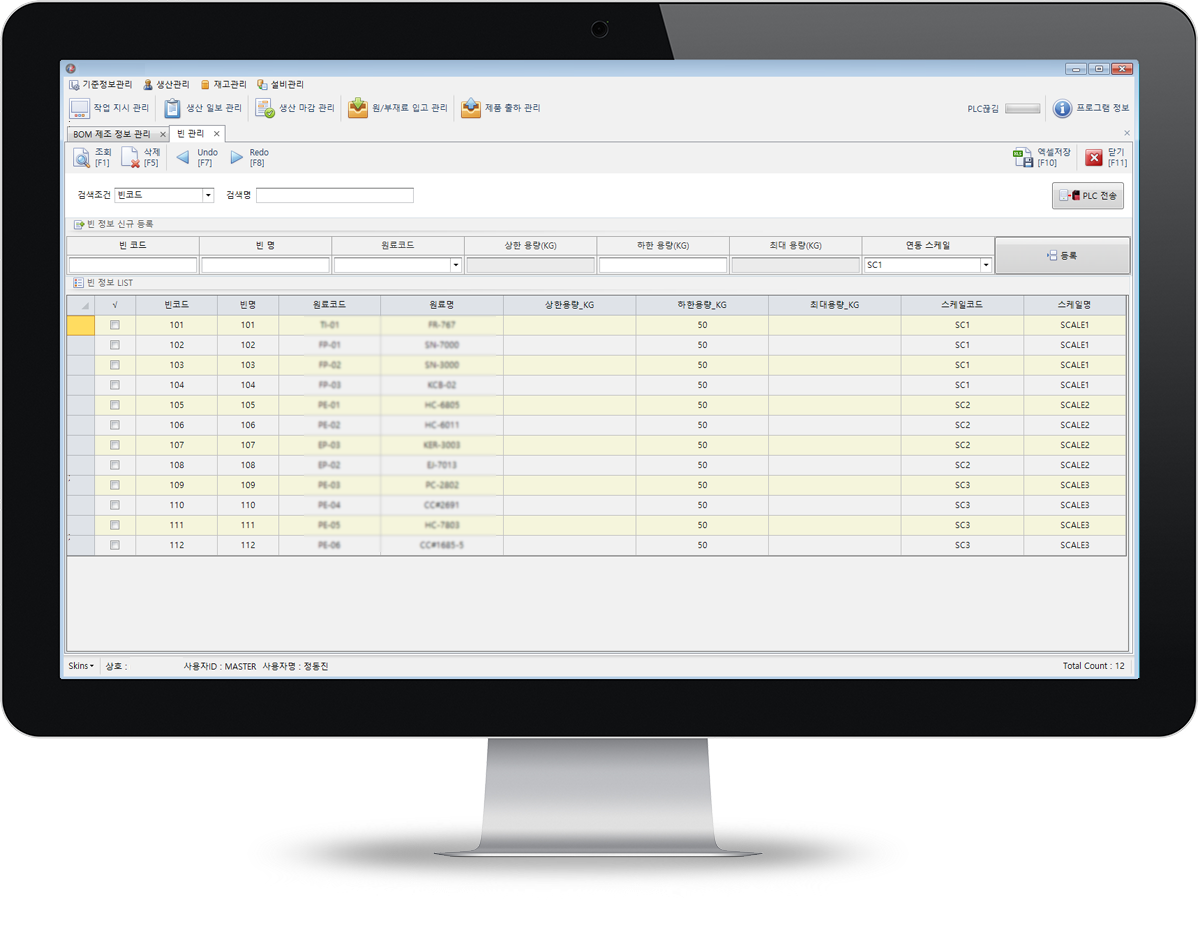The image size is (1200, 932).
Task: Open the 원료코드 combo box dropdown
Action: pyautogui.click(x=456, y=266)
